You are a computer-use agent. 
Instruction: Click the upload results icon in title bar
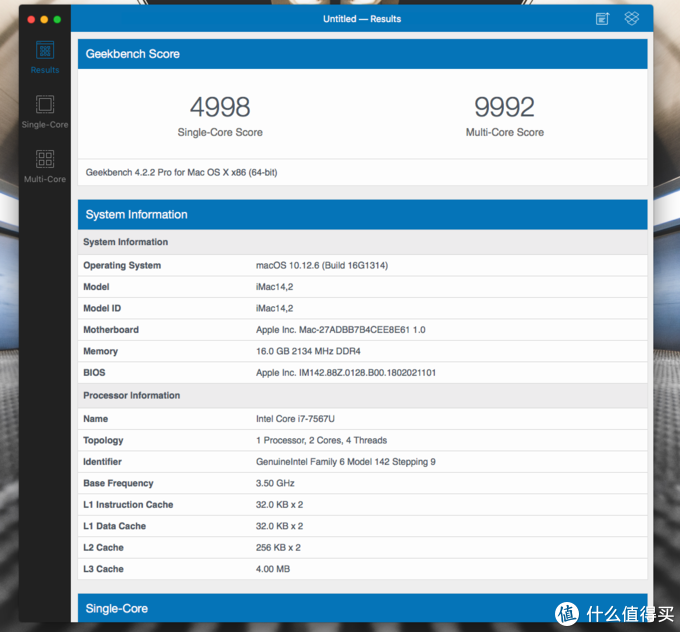coord(602,19)
